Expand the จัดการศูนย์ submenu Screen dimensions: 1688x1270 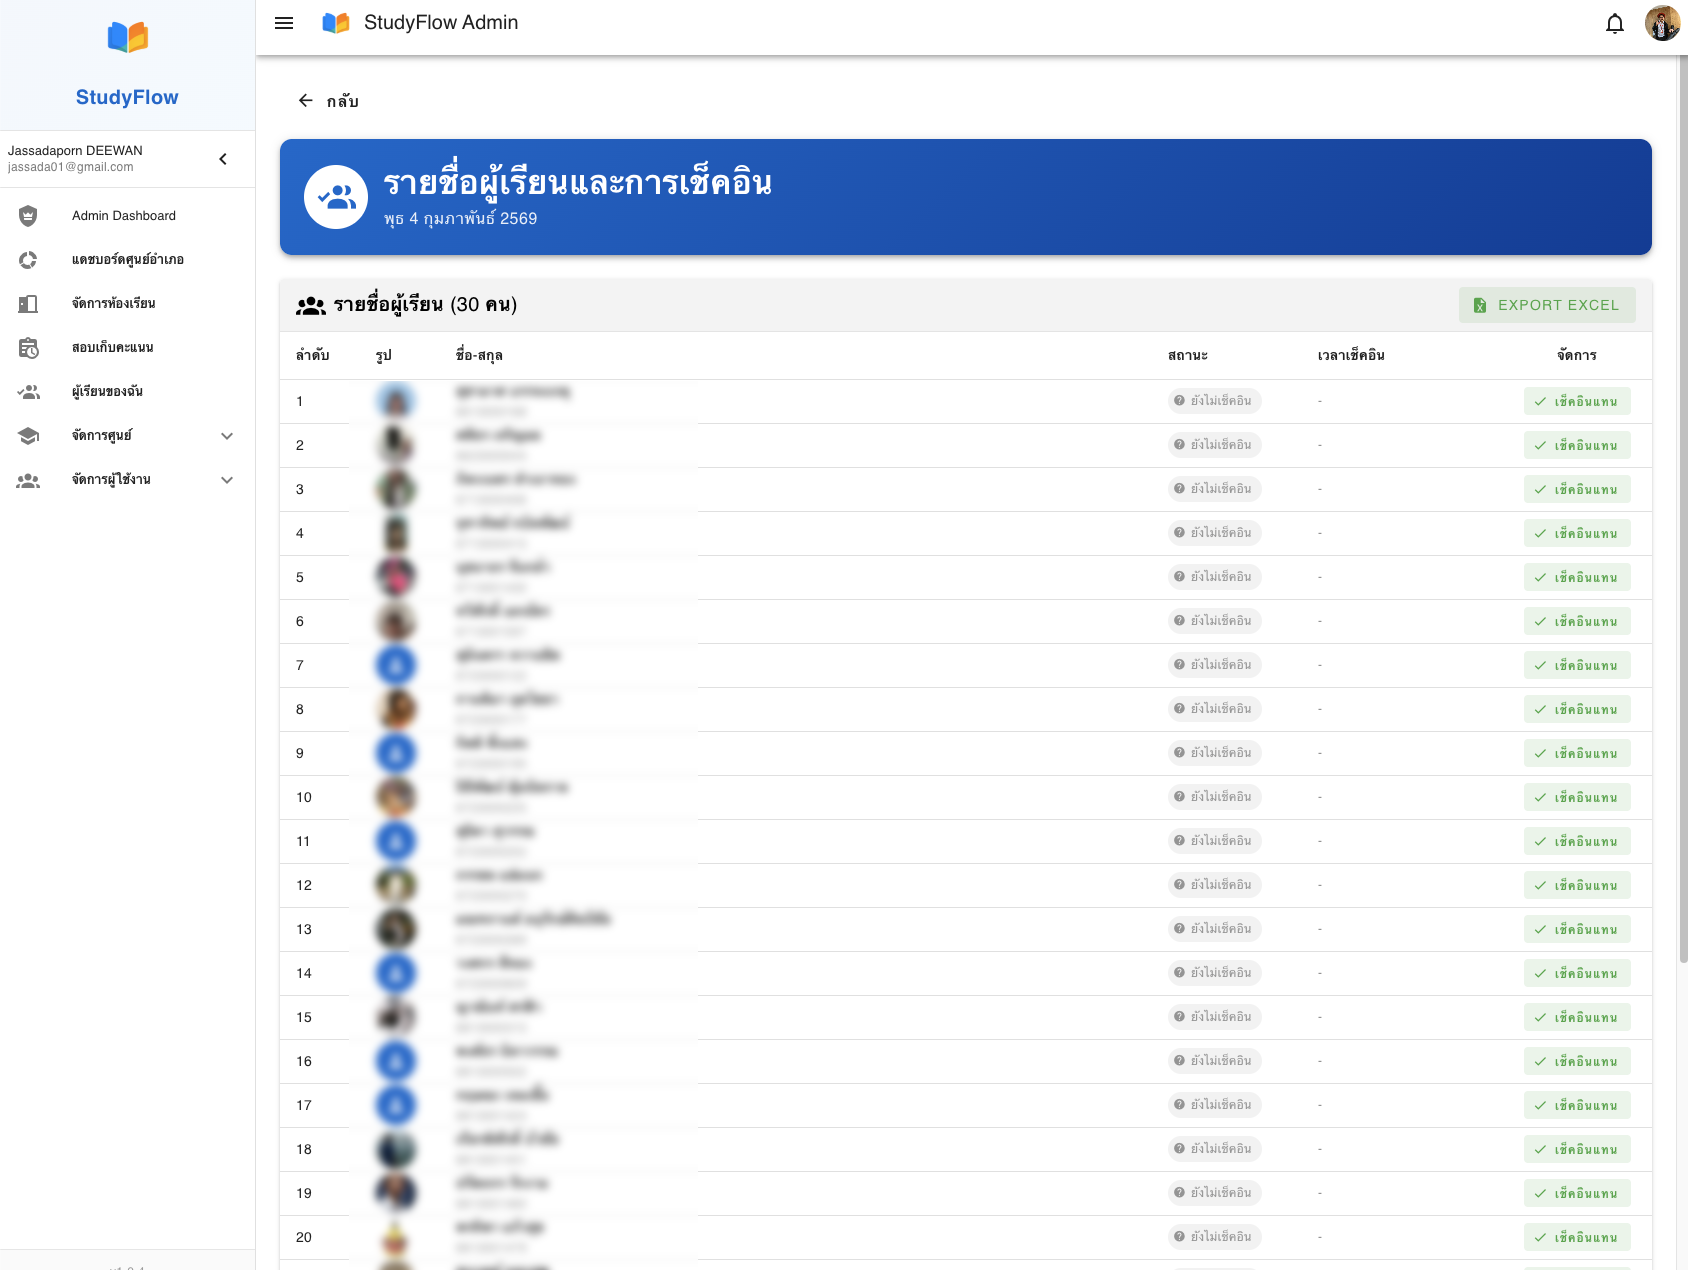pyautogui.click(x=227, y=436)
